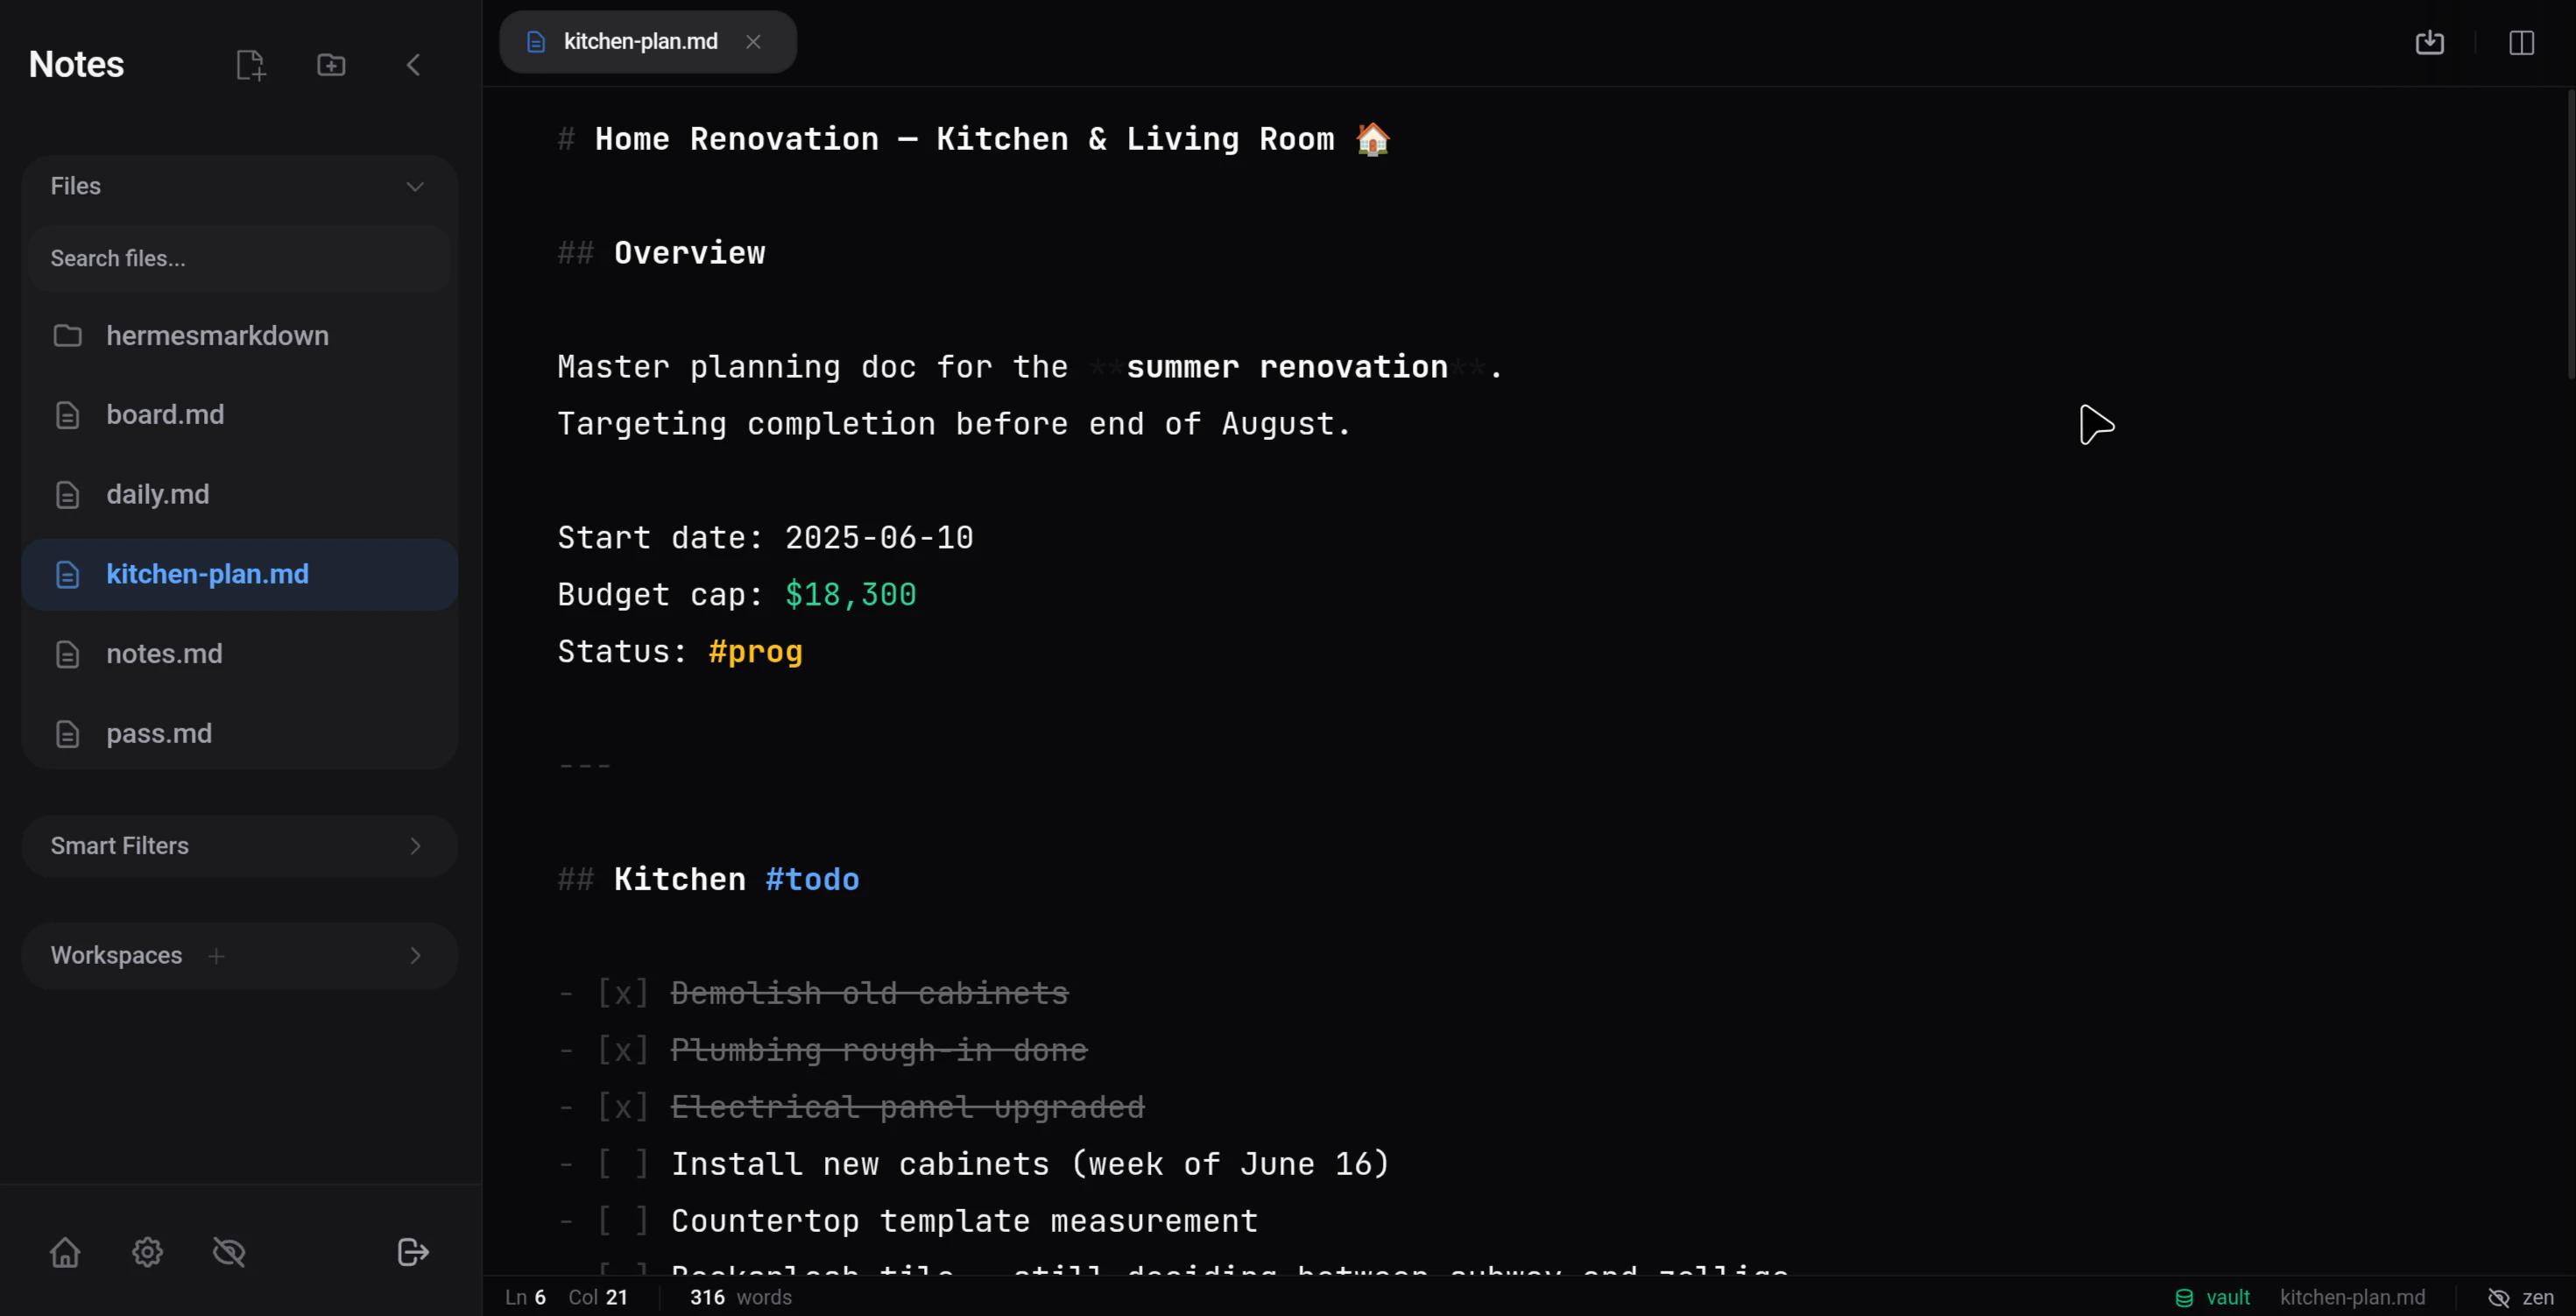Screen dimensions: 2576x1316
Task: Click the Files section header label
Action: (x=76, y=187)
